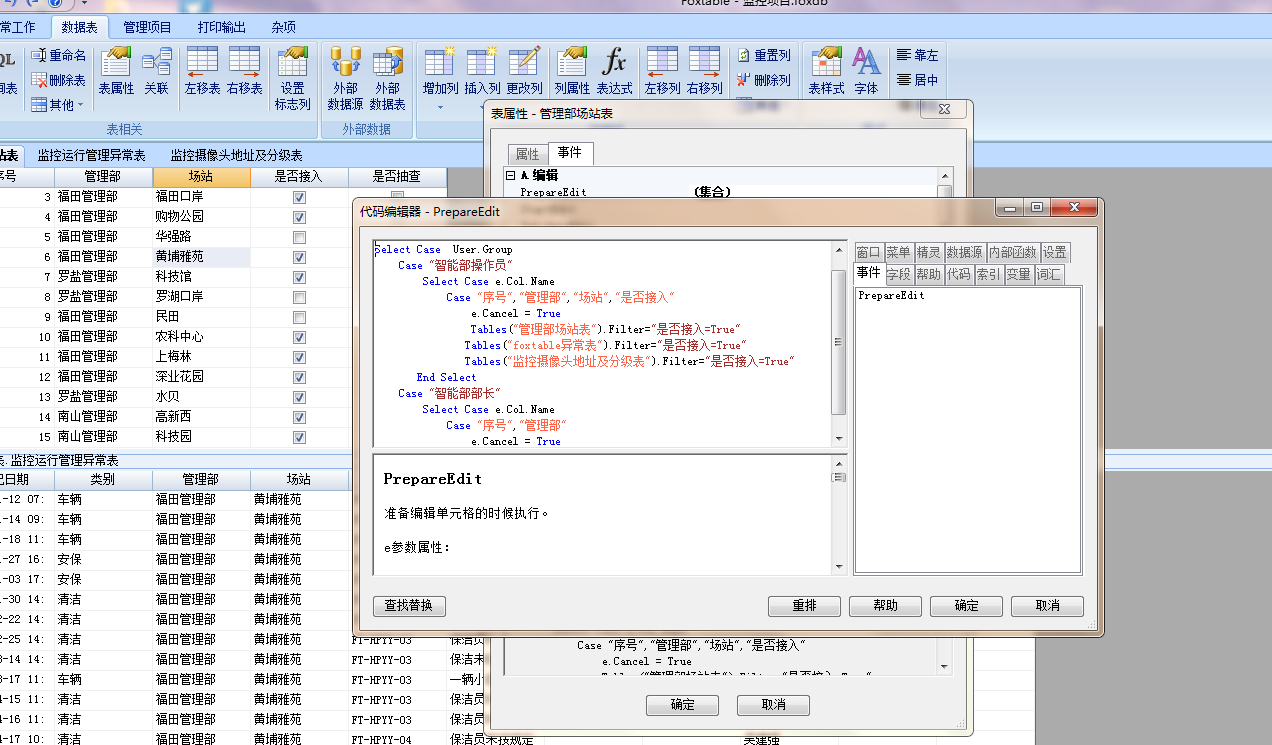
Task: Open the 其他 dropdown in 表相关 group
Action: pyautogui.click(x=58, y=104)
